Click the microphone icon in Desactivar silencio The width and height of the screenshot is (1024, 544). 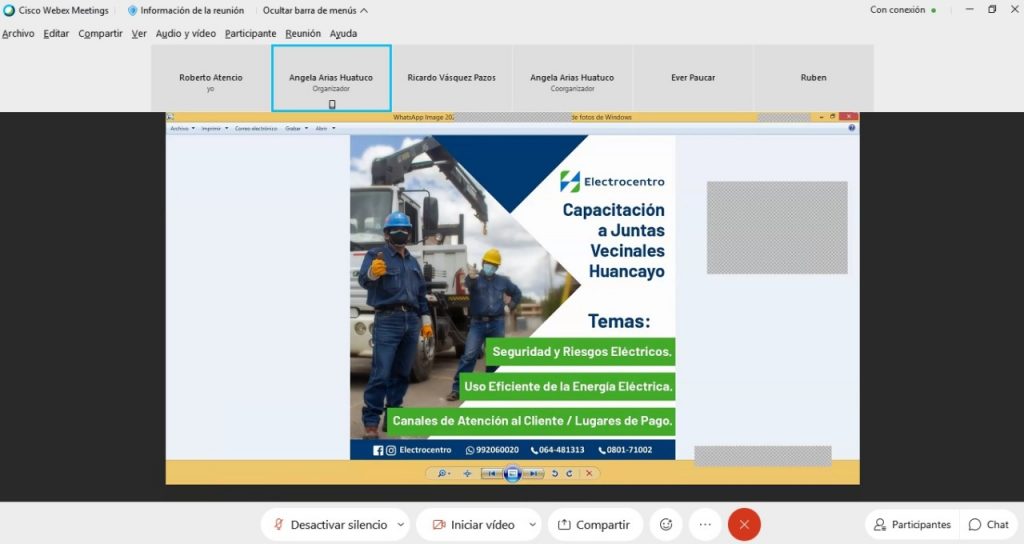tap(279, 524)
